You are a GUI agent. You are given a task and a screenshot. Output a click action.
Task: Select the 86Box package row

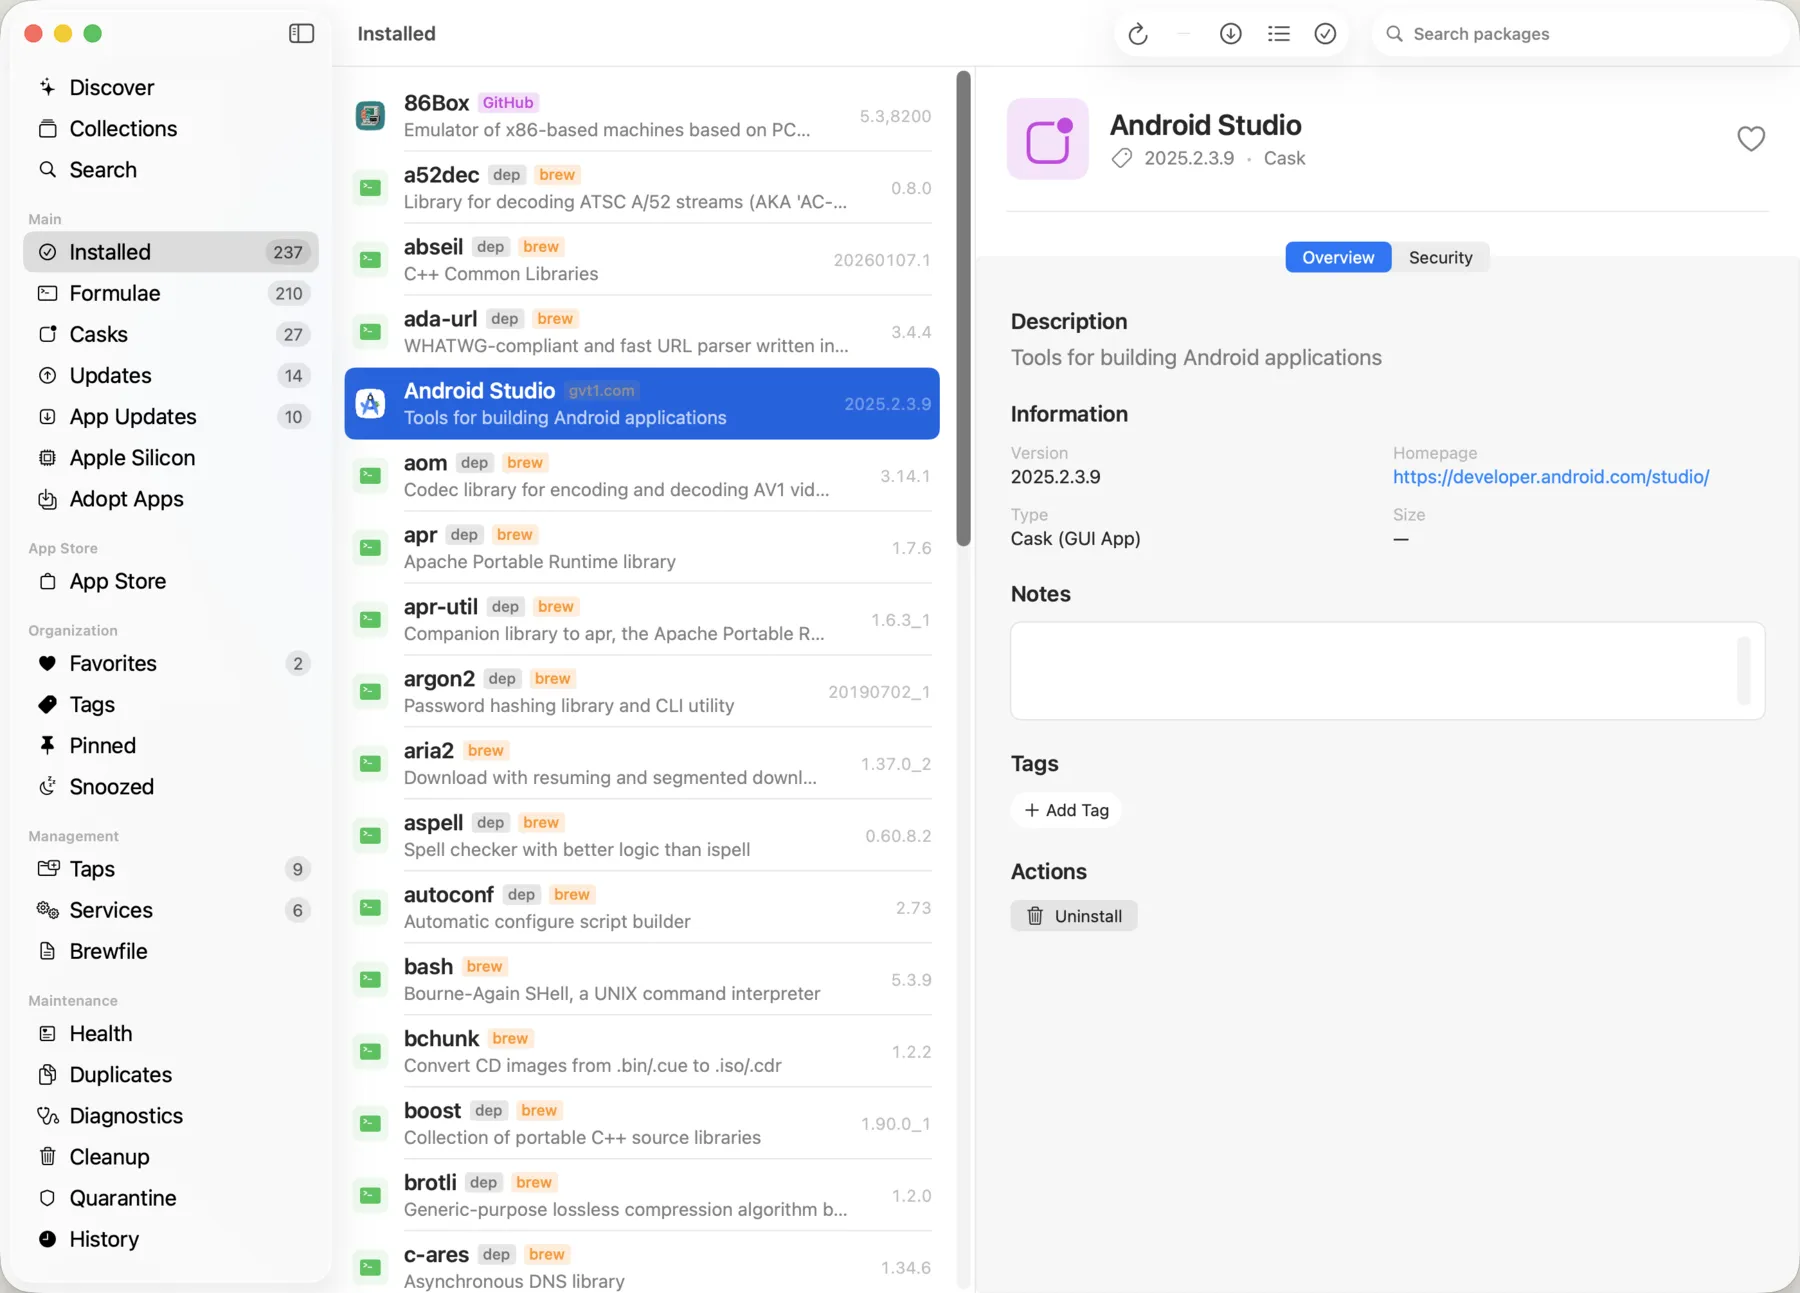(x=642, y=116)
